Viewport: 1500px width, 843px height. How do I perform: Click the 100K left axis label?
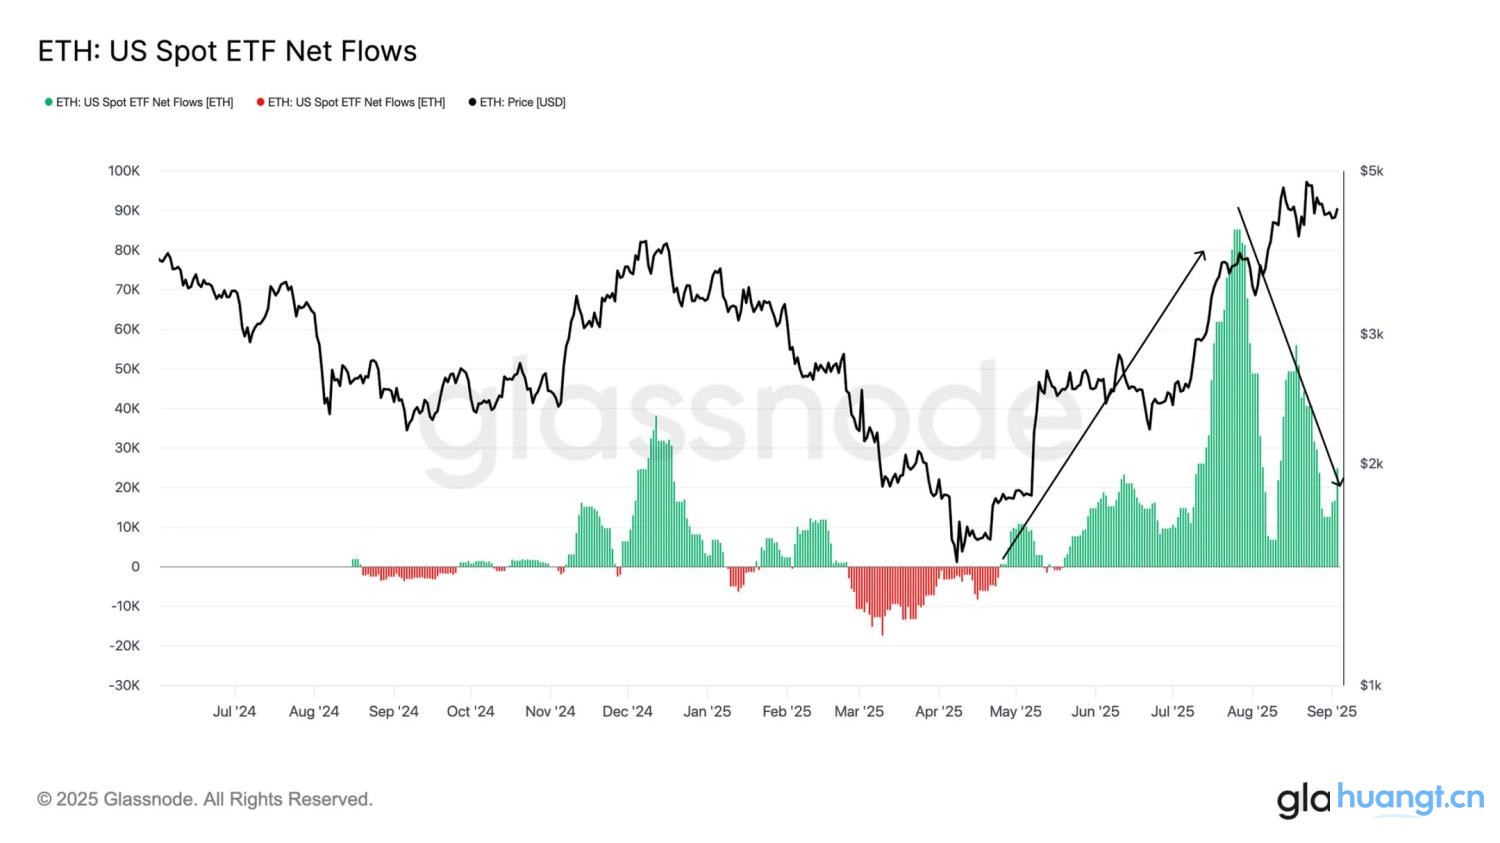124,171
